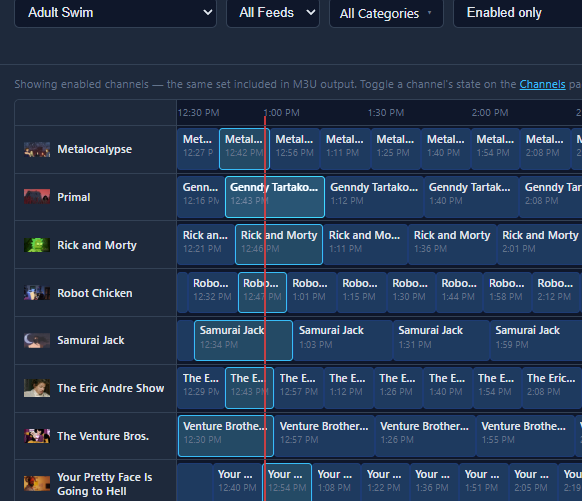
Task: Click the Robot Chicken channel thumbnail
Action: pos(37,293)
